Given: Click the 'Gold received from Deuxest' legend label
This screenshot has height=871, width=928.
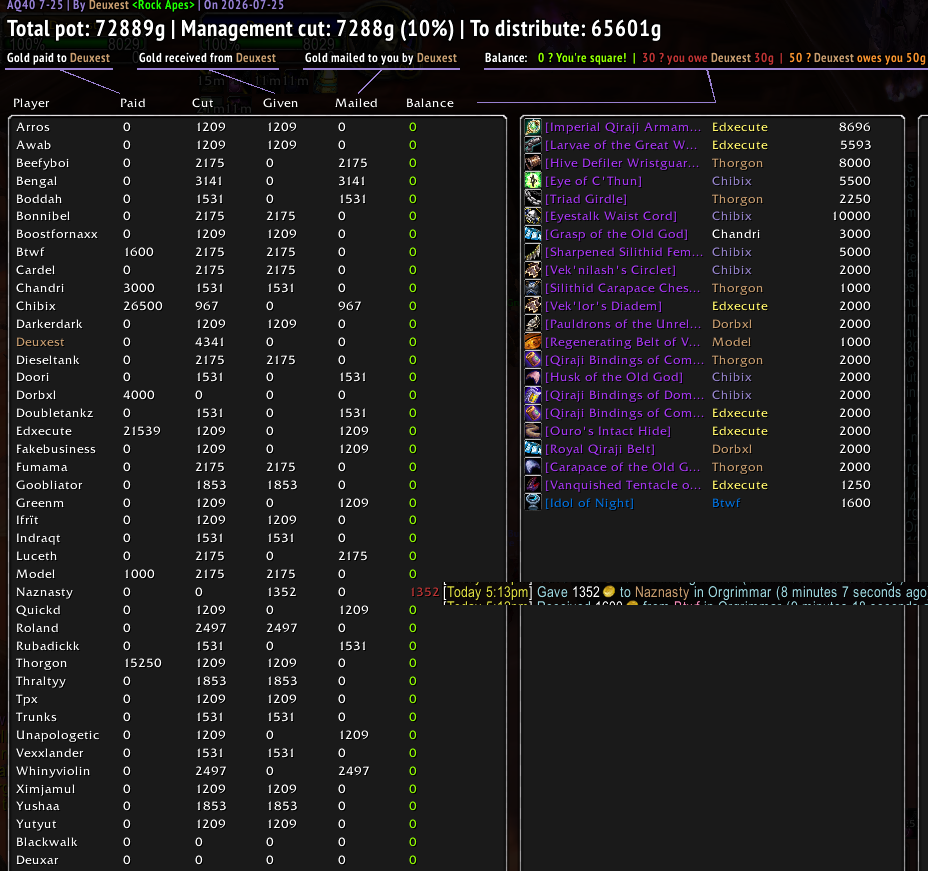Looking at the screenshot, I should [207, 58].
